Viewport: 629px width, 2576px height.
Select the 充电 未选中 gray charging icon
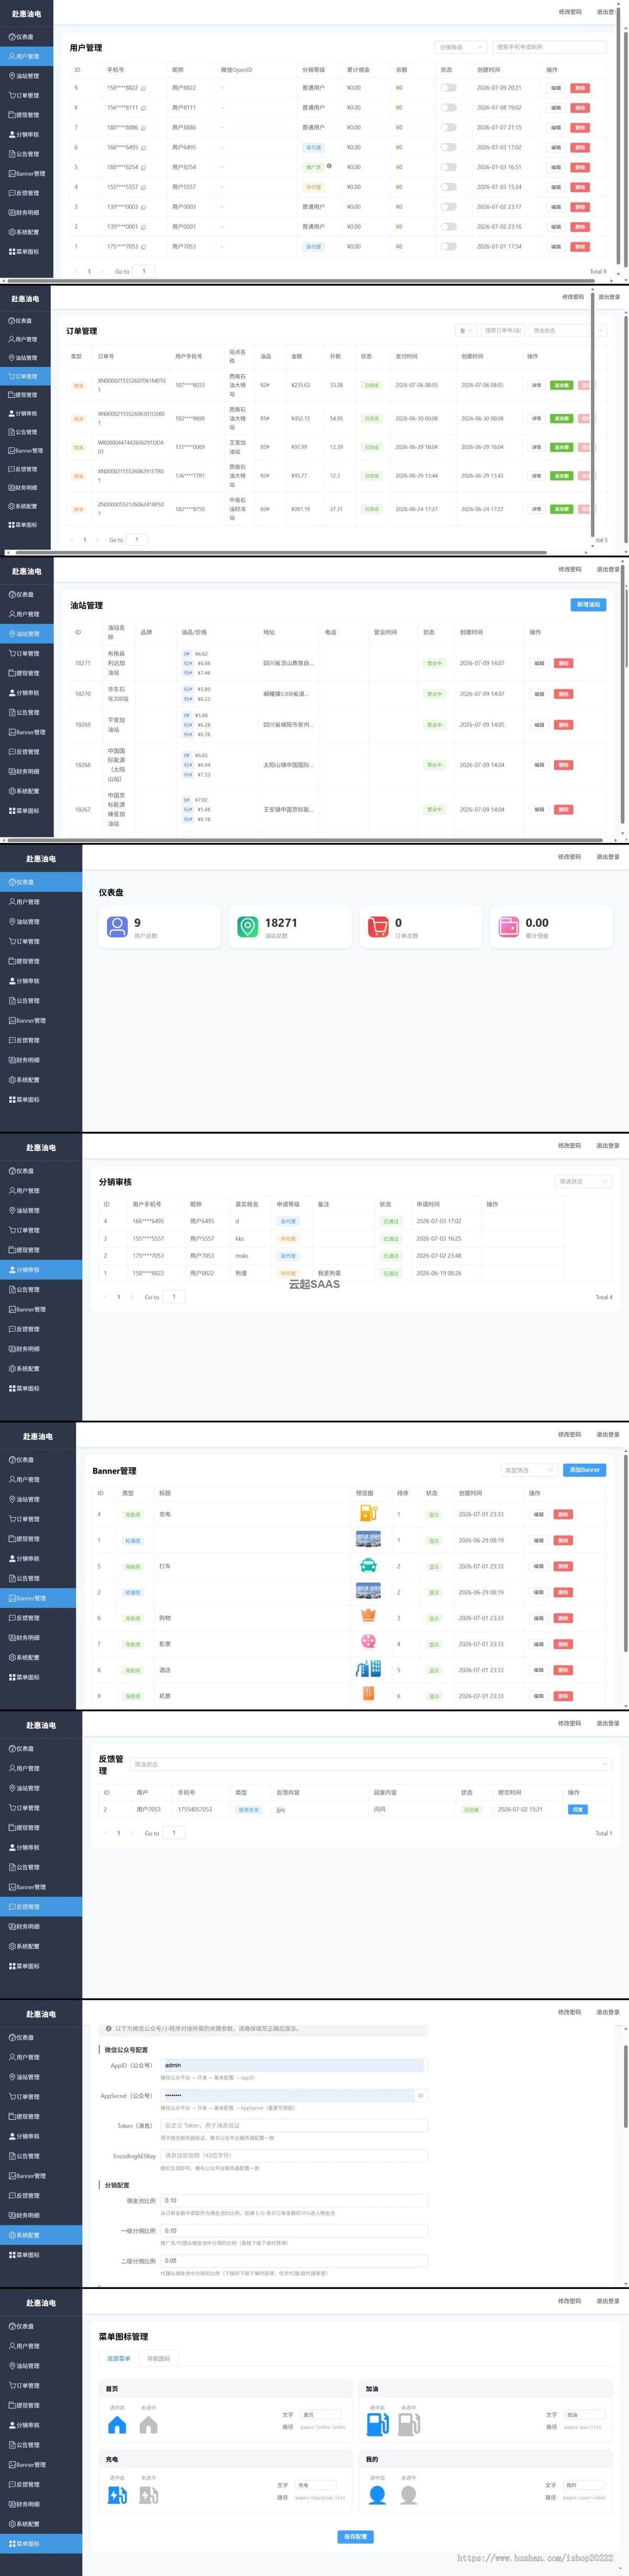[149, 2494]
